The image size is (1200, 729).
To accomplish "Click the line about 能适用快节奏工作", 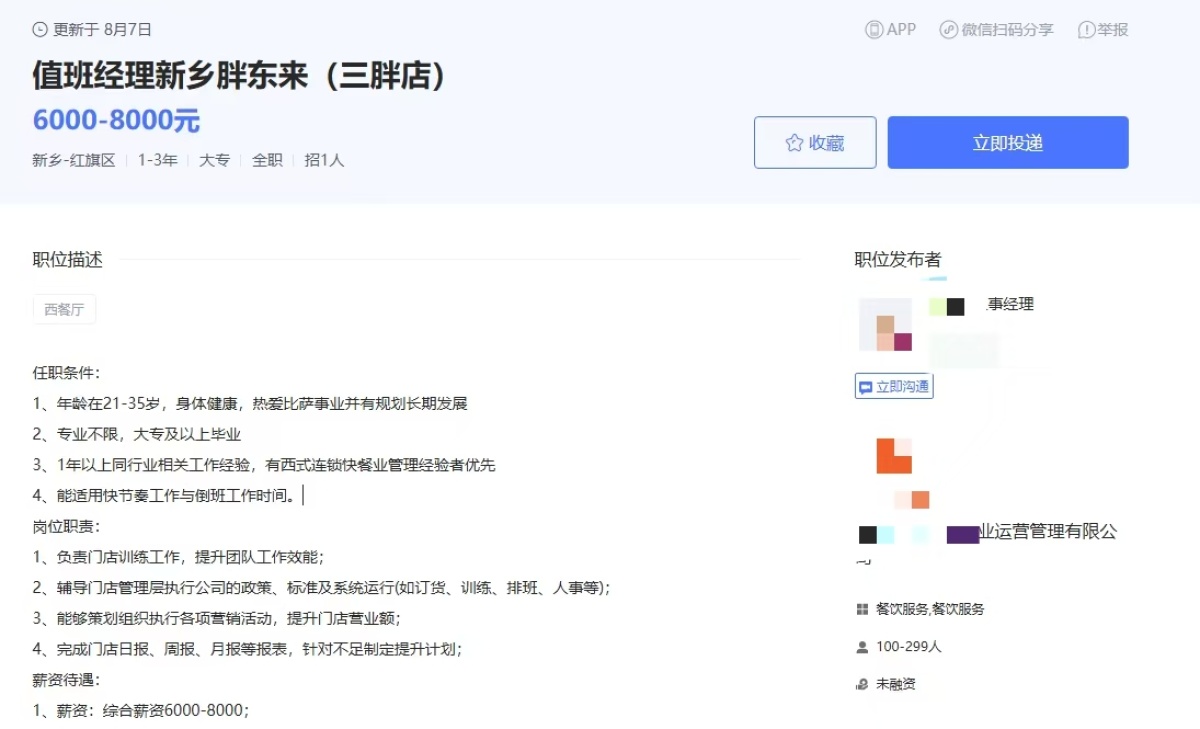I will pyautogui.click(x=165, y=496).
